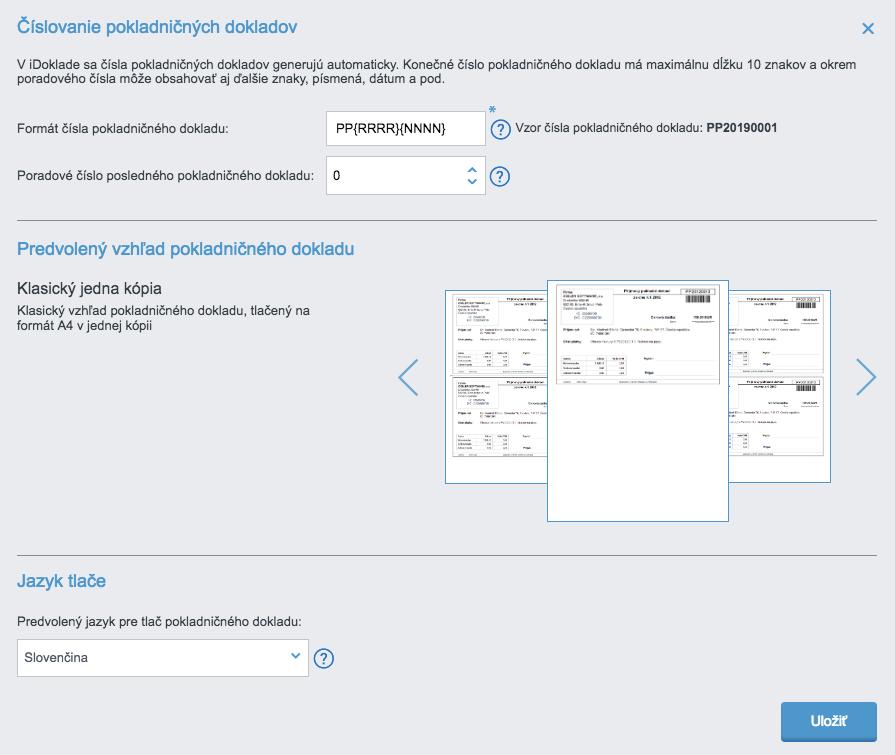Expand the Slovenčina language dropdown

tap(163, 658)
